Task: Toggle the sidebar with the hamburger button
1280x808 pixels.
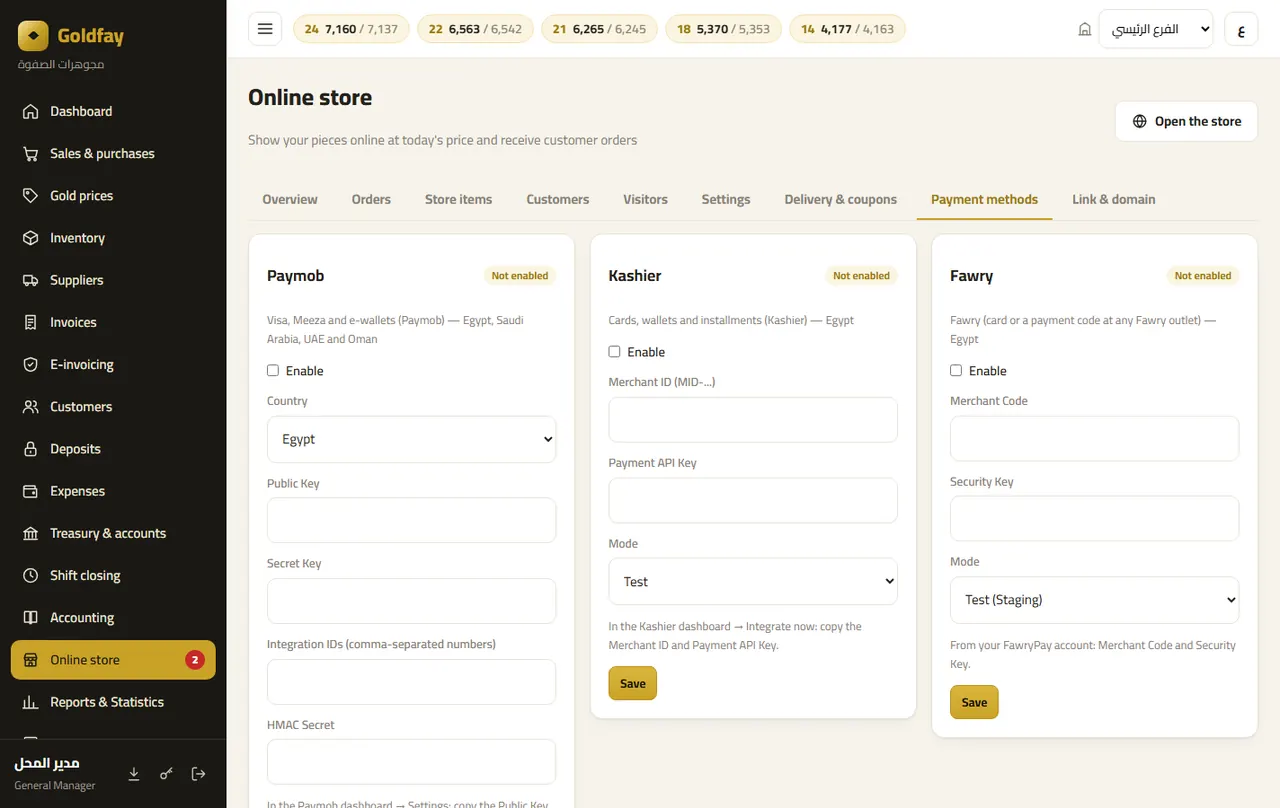Action: [265, 29]
